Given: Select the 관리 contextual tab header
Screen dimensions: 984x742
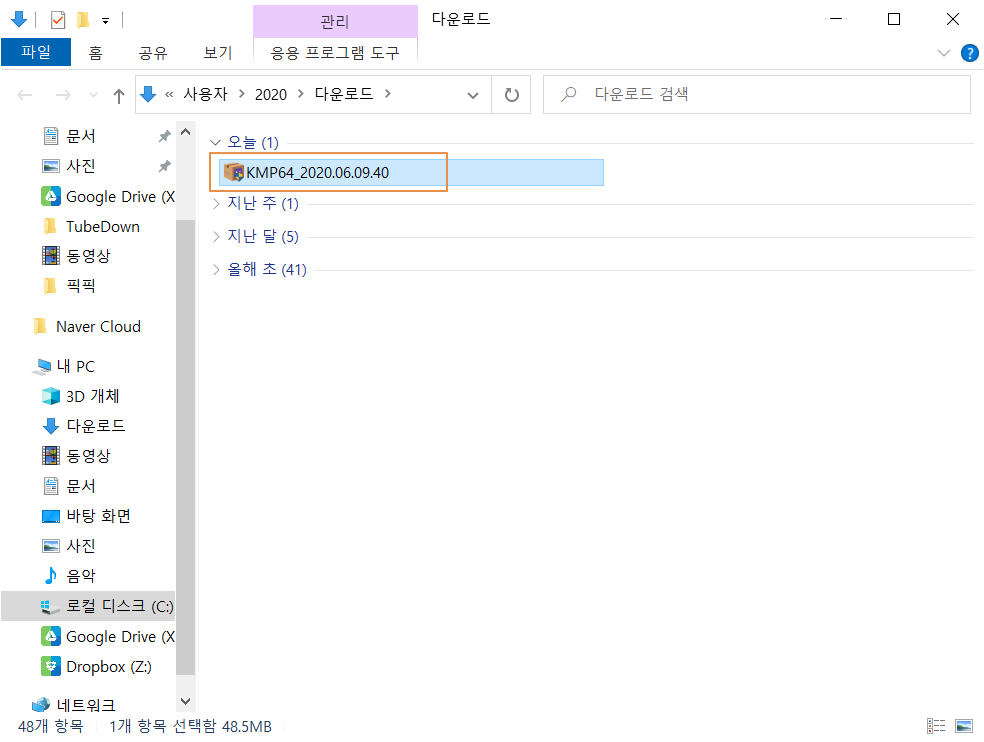Looking at the screenshot, I should pos(335,22).
